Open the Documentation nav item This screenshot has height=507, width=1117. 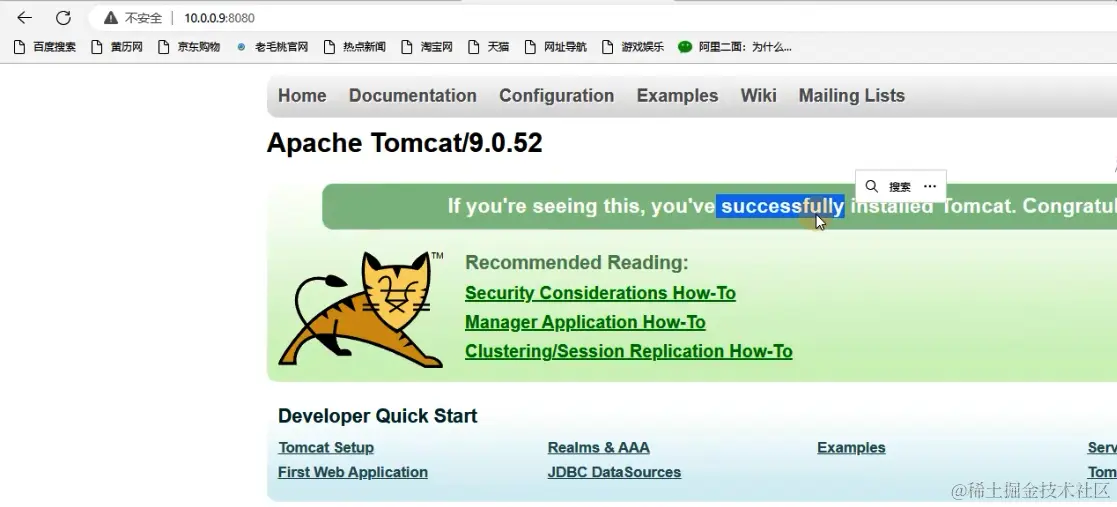tap(412, 95)
